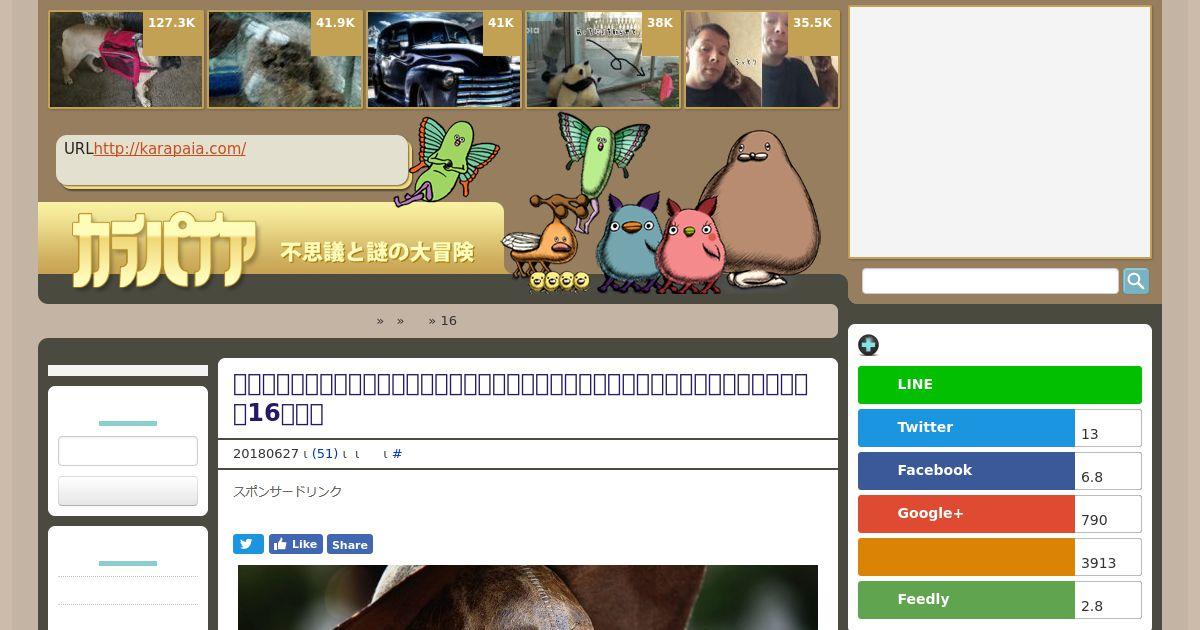Subscribe with the green Feedly bar
The height and width of the screenshot is (630, 1200).
click(966, 600)
